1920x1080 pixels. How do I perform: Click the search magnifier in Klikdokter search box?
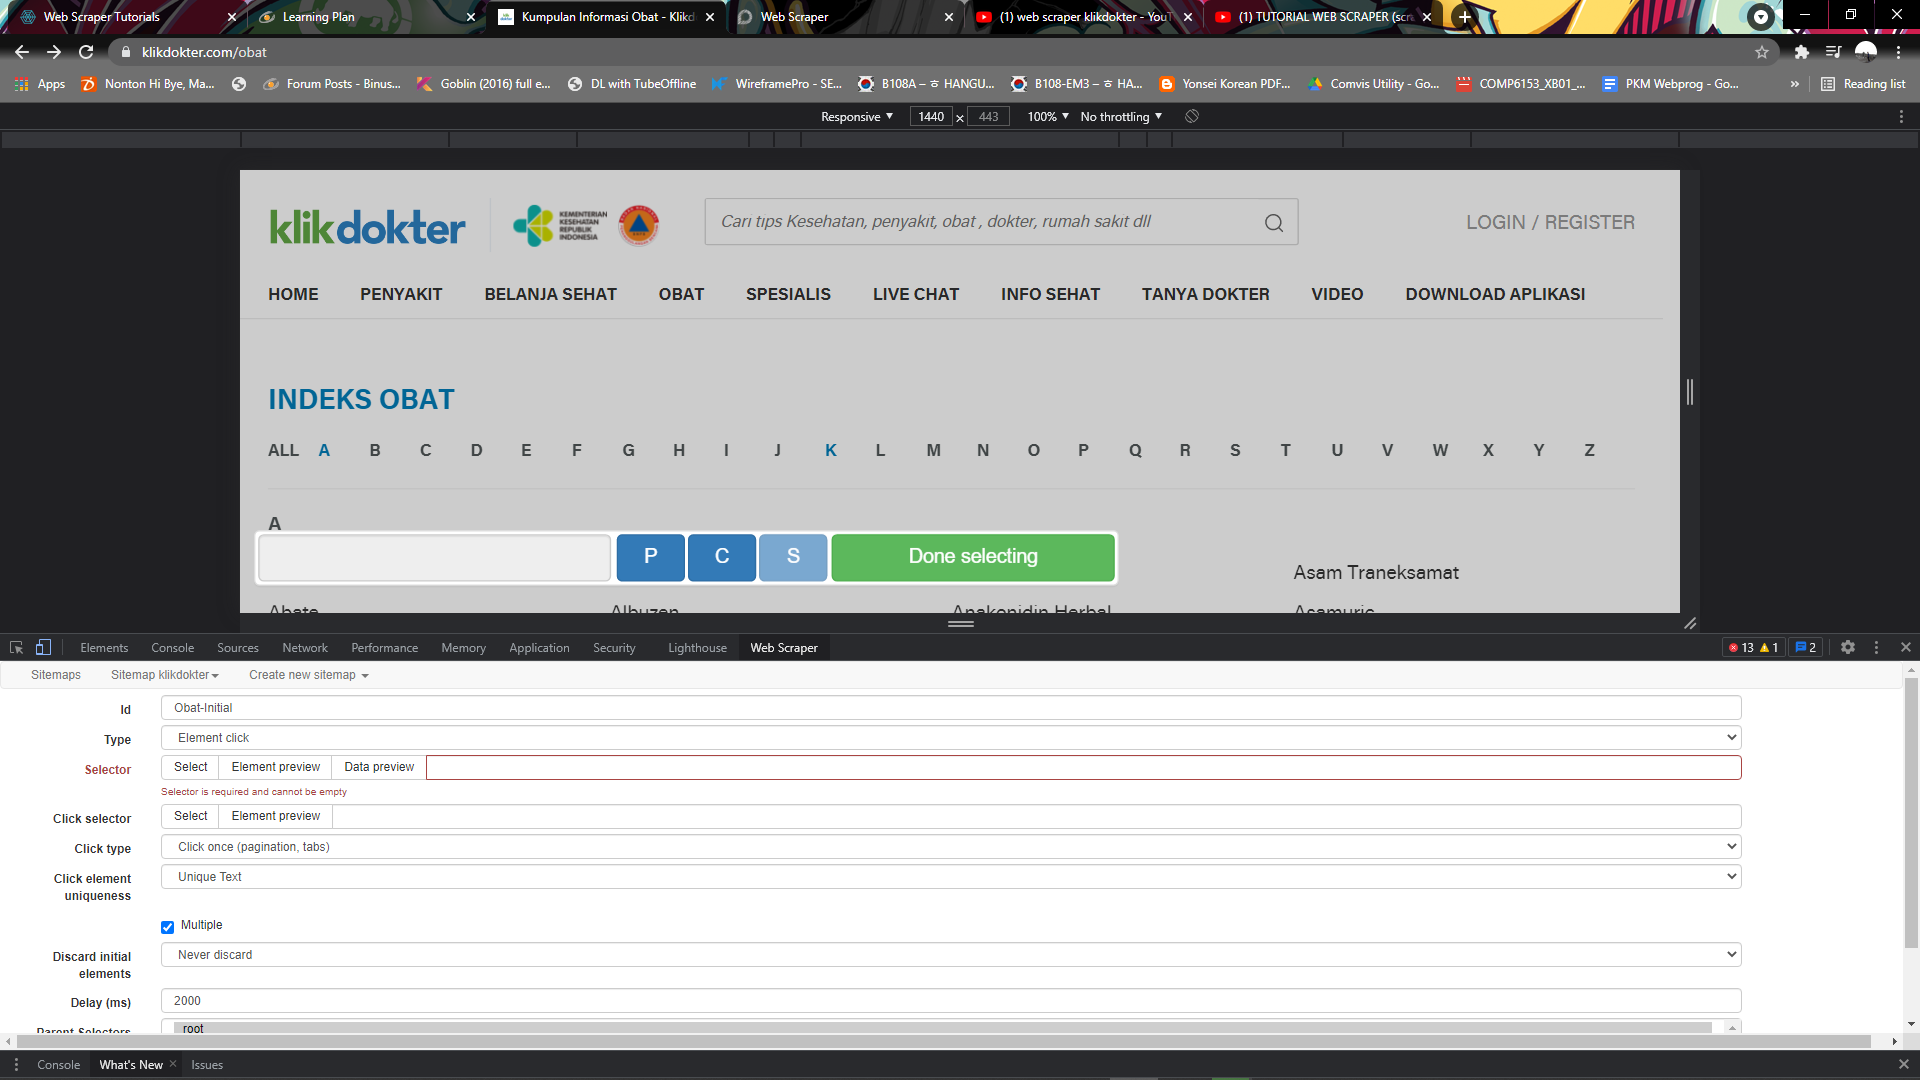point(1273,223)
